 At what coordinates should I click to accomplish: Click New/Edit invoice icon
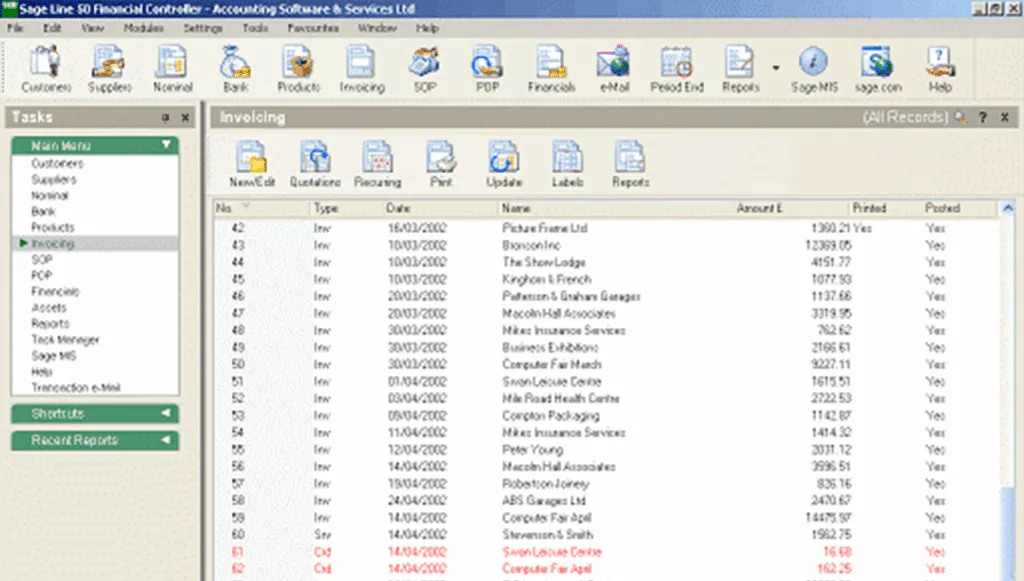[x=251, y=165]
